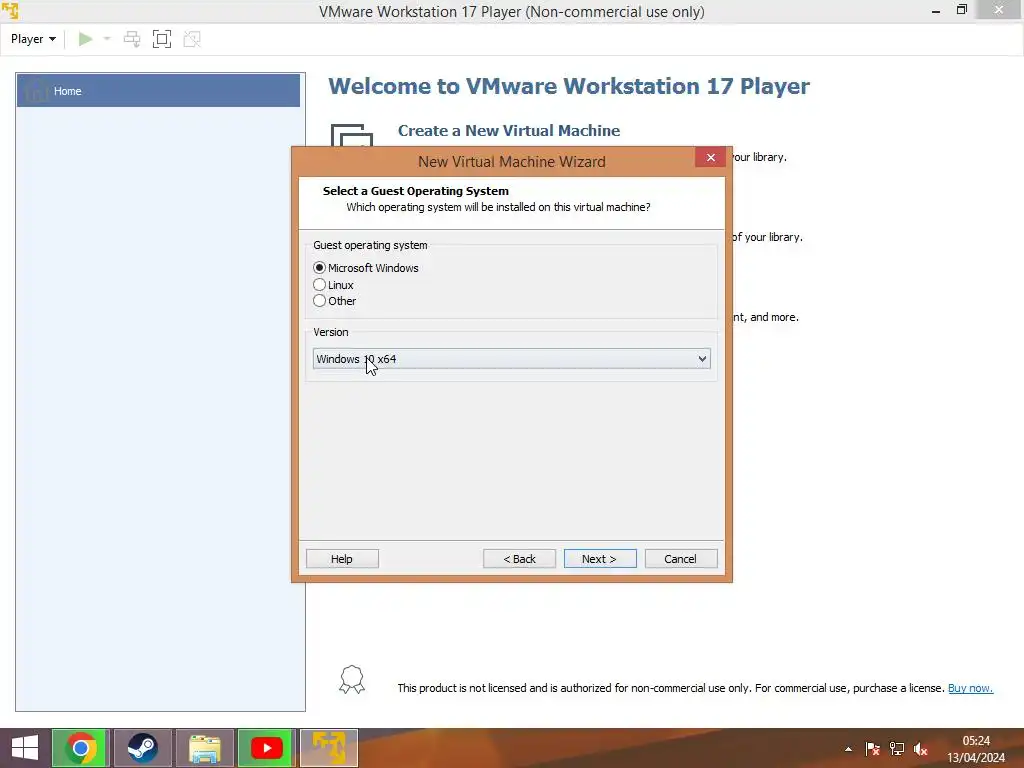Image resolution: width=1024 pixels, height=768 pixels.
Task: Click the Welcome to VMware Workstation 17 Player heading
Action: tap(569, 86)
